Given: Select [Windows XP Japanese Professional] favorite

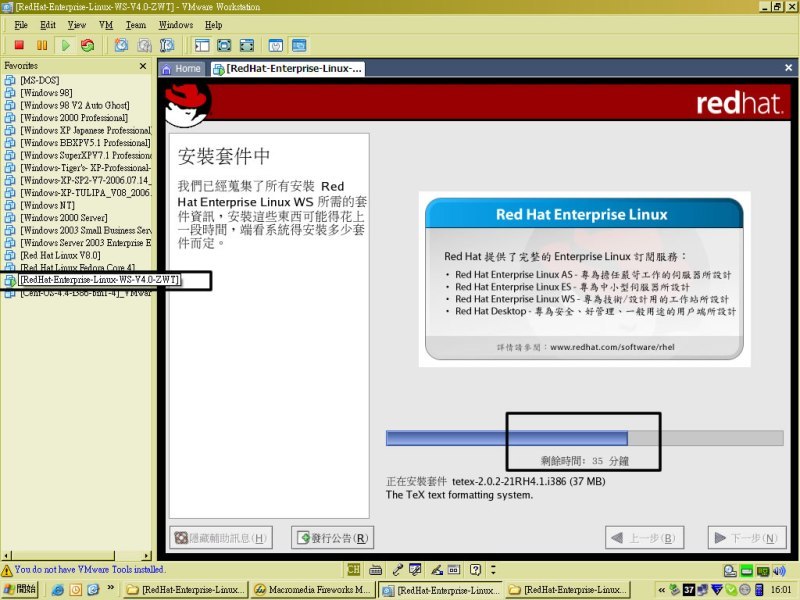Looking at the screenshot, I should (86, 130).
